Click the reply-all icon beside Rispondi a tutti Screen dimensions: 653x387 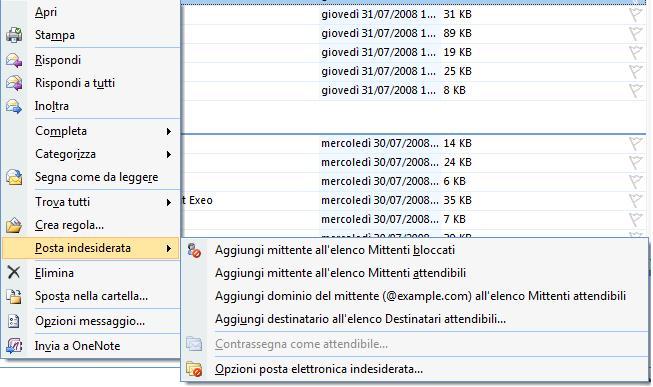14,83
